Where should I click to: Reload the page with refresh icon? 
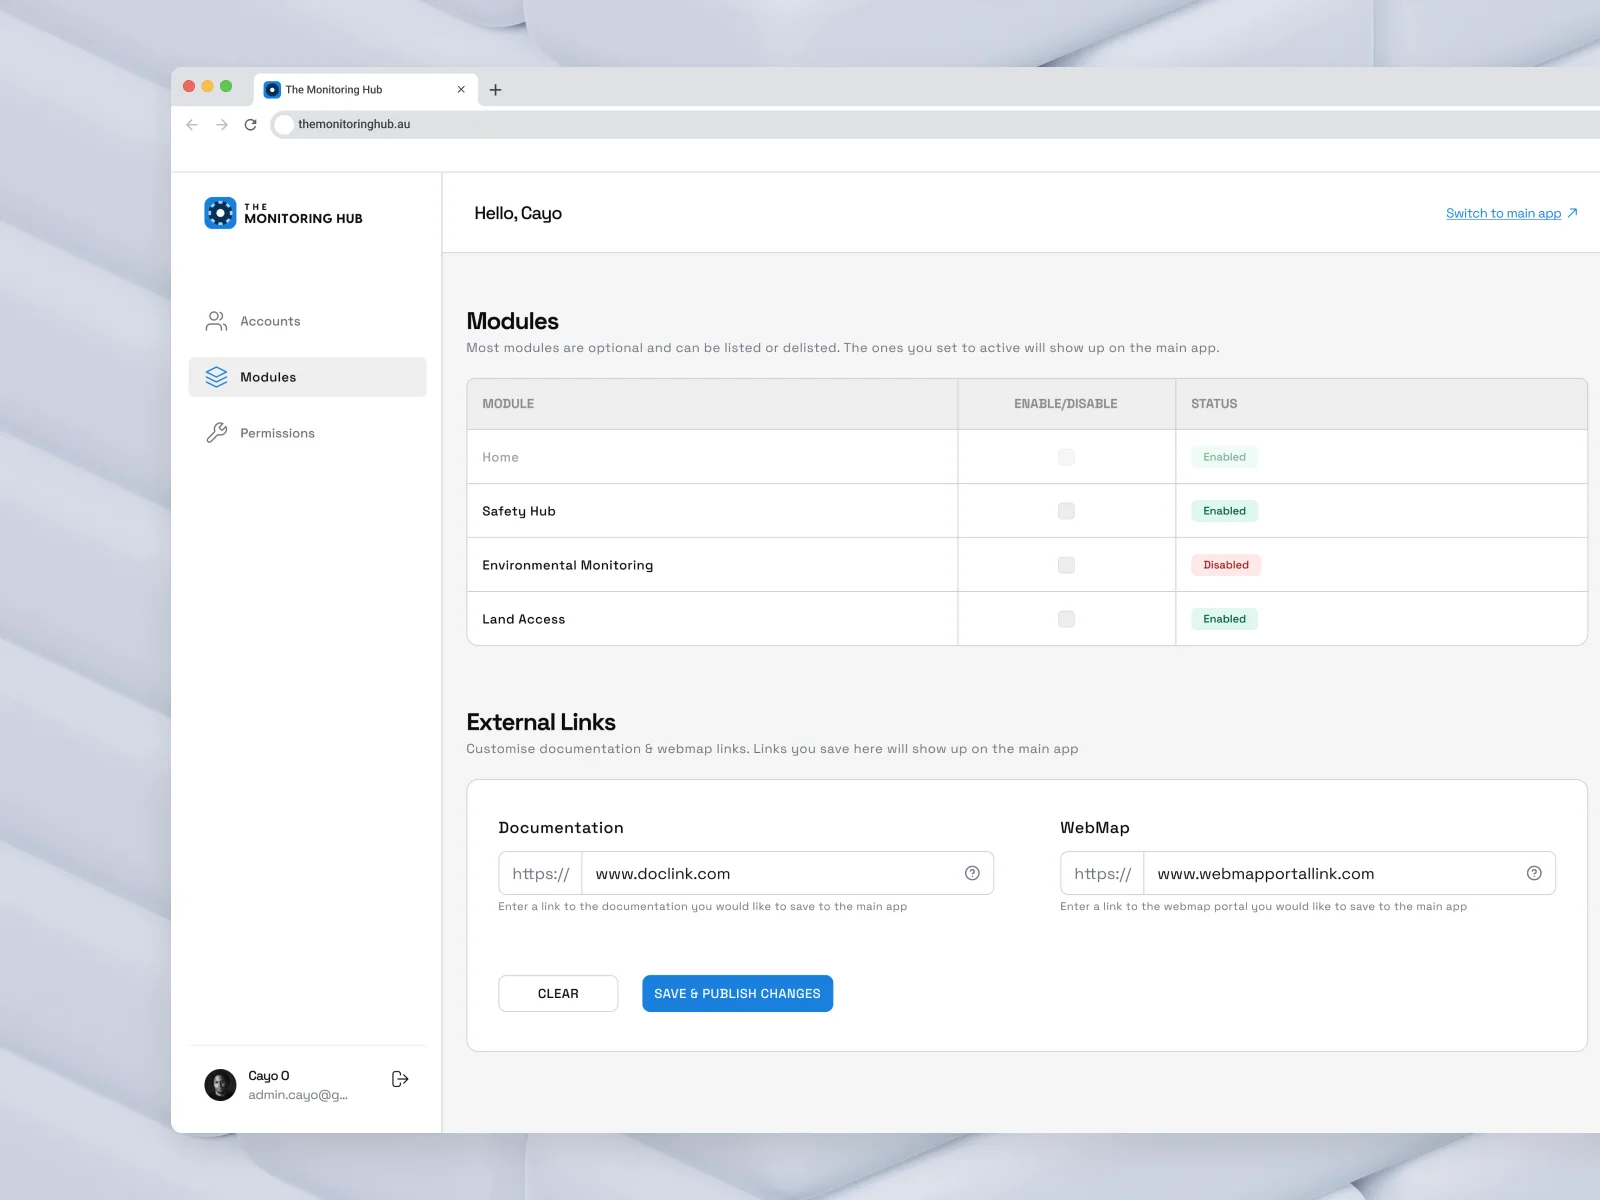(x=251, y=124)
